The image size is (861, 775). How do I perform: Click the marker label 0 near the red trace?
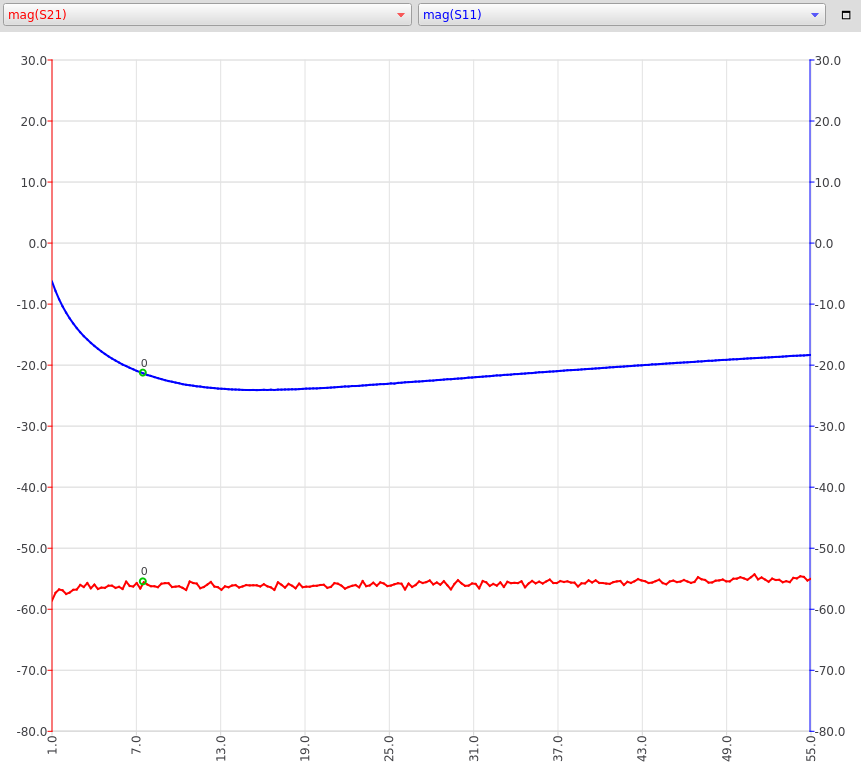tap(146, 570)
